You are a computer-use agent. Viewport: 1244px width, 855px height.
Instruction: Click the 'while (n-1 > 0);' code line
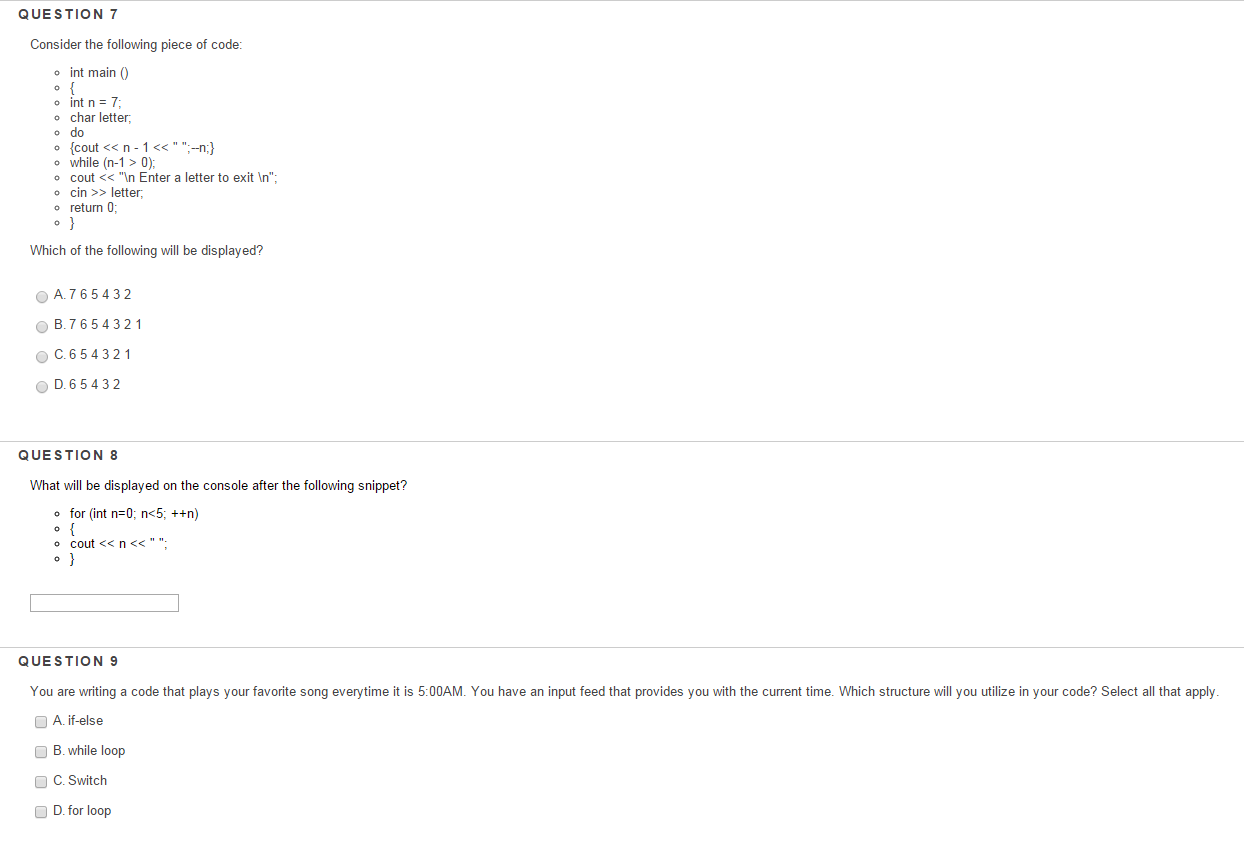coord(112,162)
